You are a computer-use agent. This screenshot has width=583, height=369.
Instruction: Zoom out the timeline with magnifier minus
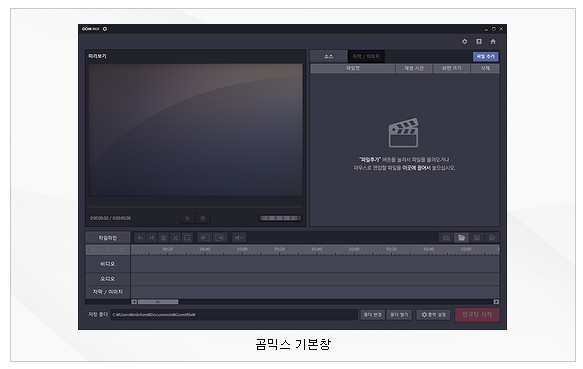pos(108,250)
